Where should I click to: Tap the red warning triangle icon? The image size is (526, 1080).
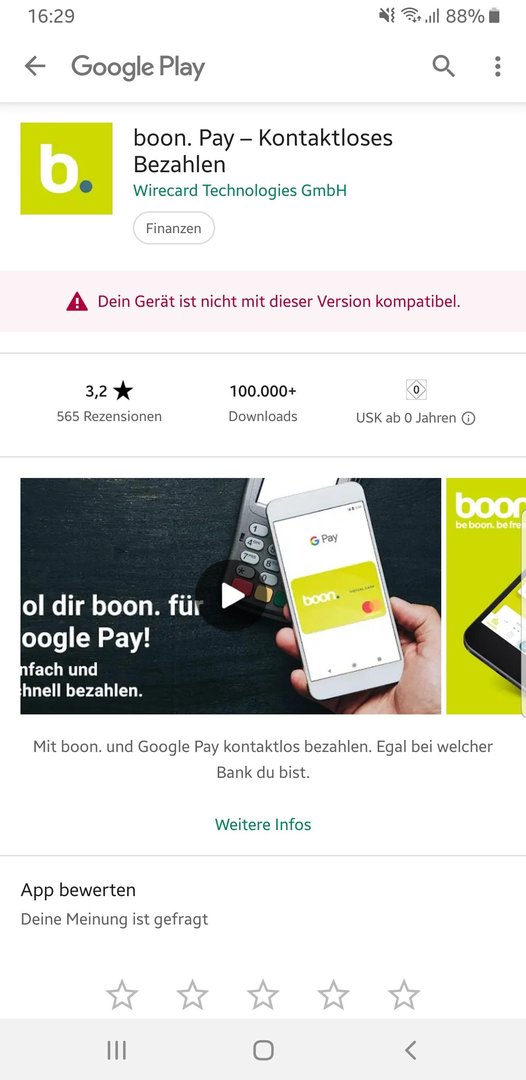tap(77, 302)
